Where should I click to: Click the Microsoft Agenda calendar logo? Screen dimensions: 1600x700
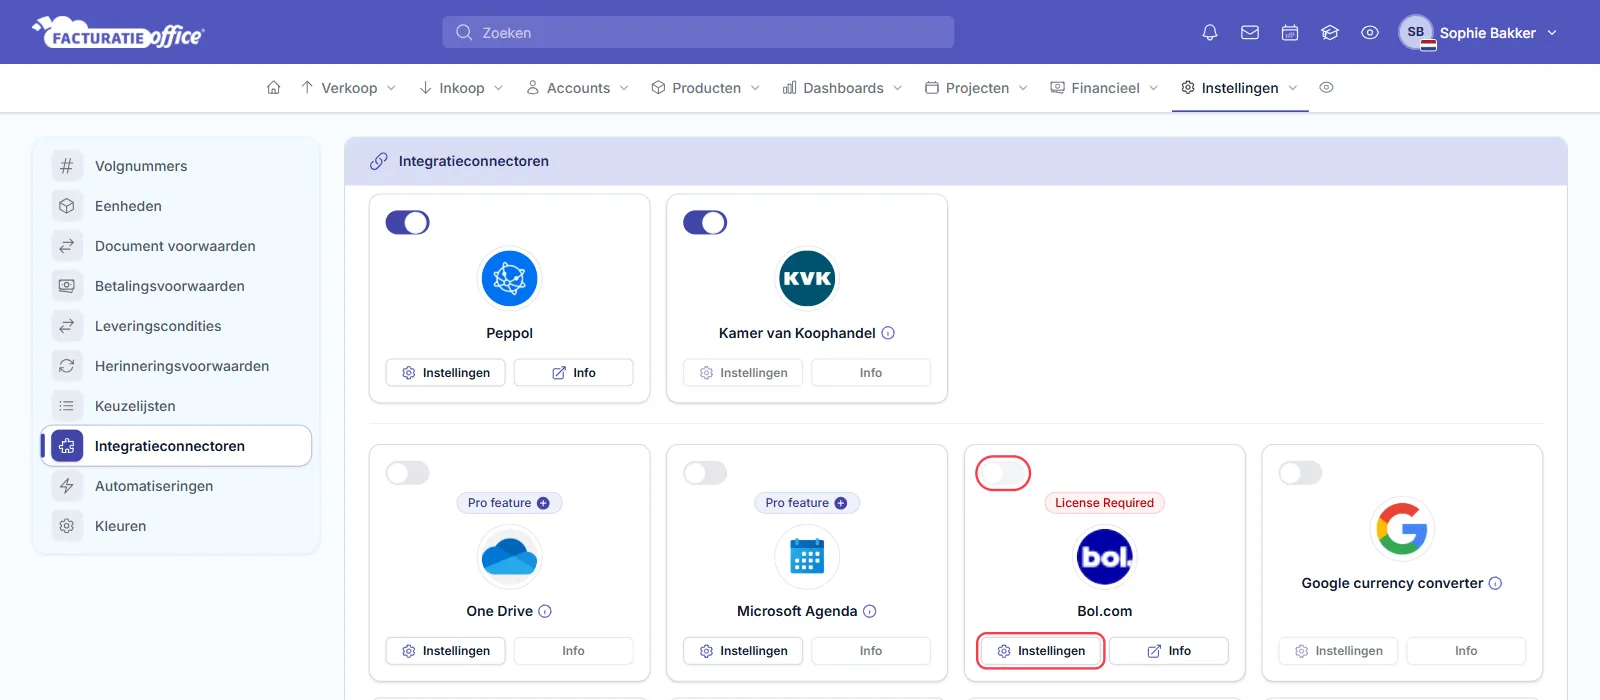[x=807, y=557]
